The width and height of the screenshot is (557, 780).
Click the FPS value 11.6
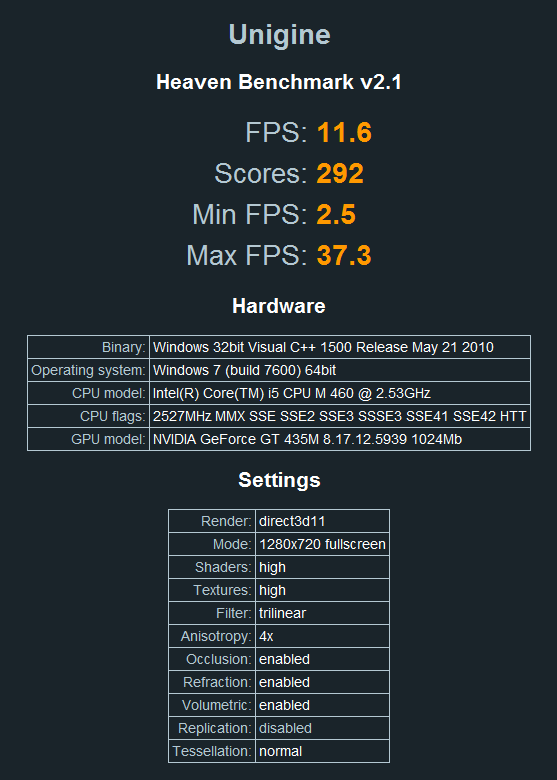tap(344, 133)
